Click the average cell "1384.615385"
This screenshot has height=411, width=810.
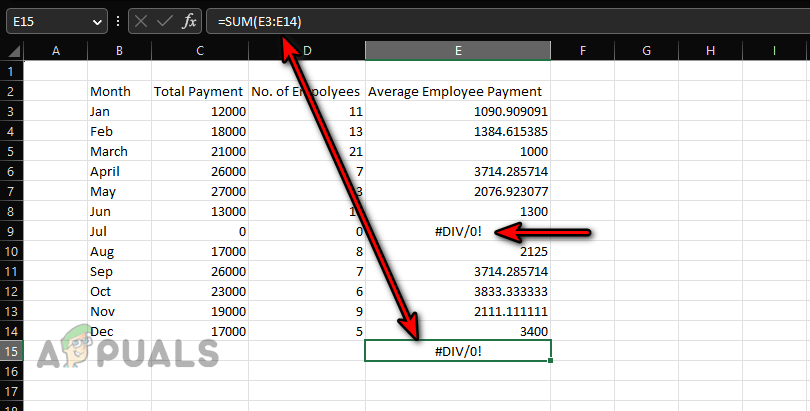[x=458, y=131]
